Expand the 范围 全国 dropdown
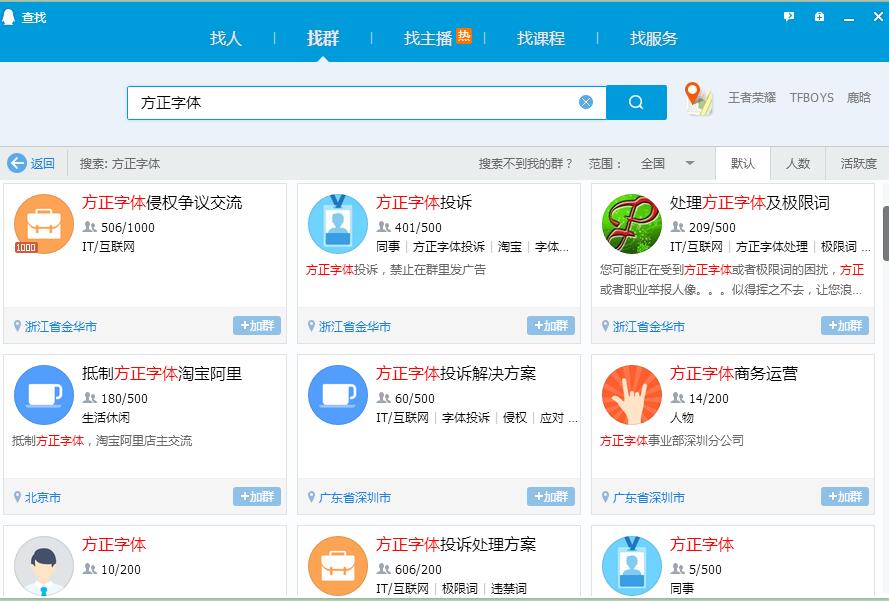This screenshot has height=601, width=889. pos(667,163)
